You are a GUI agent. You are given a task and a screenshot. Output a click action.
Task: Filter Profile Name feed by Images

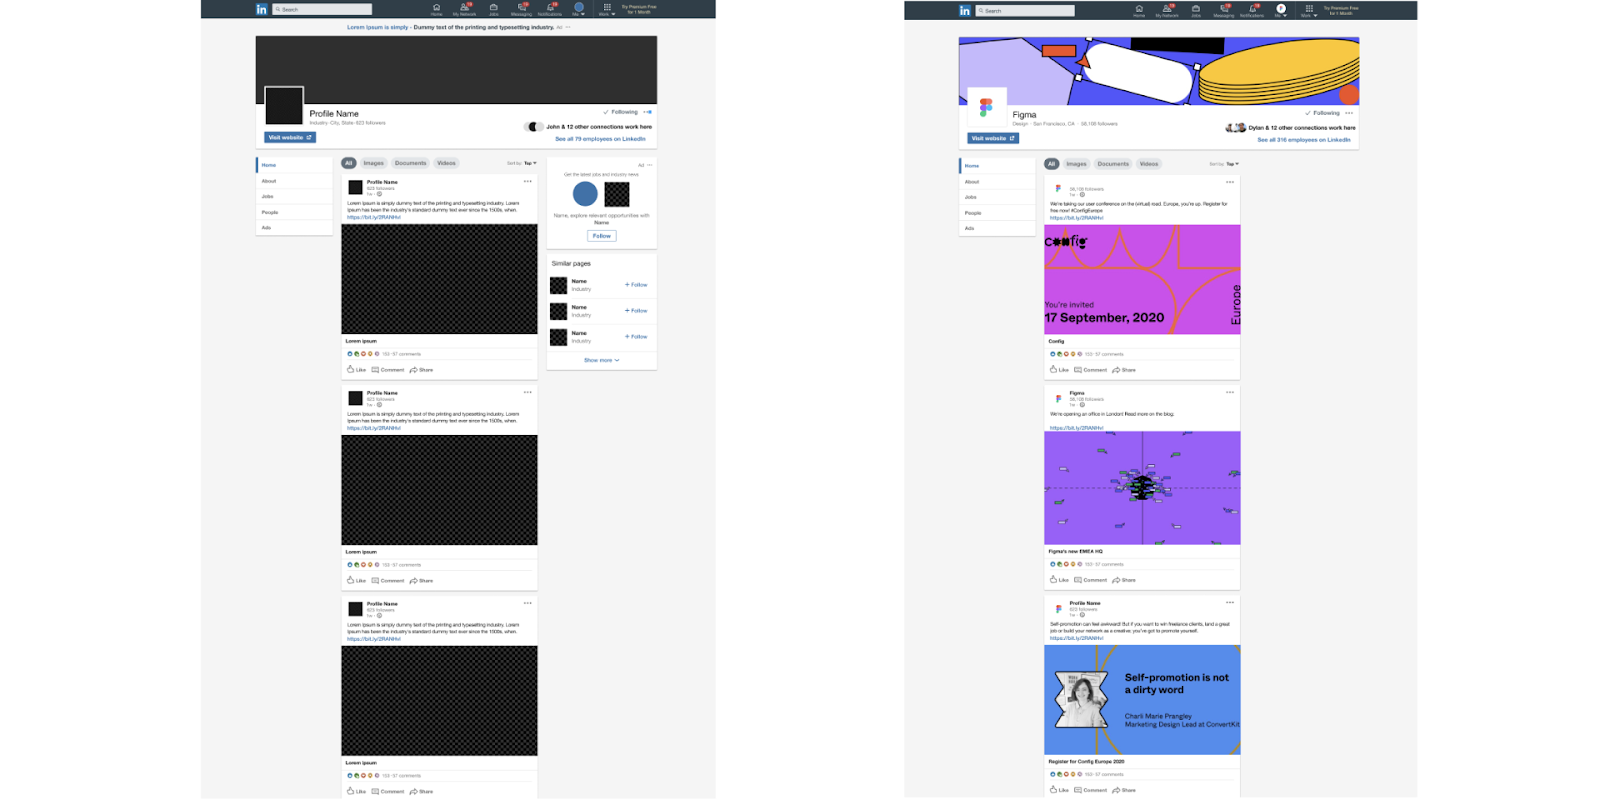click(x=374, y=163)
